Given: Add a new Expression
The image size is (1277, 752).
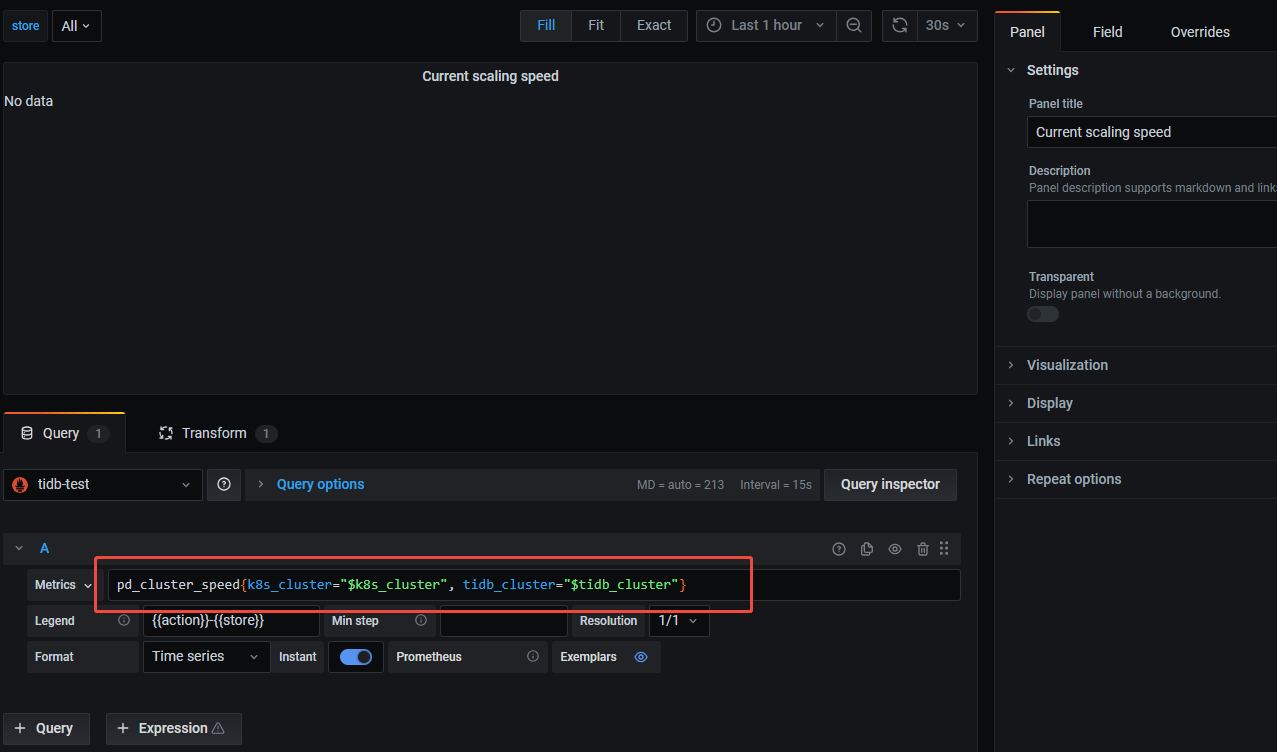Looking at the screenshot, I should point(173,728).
